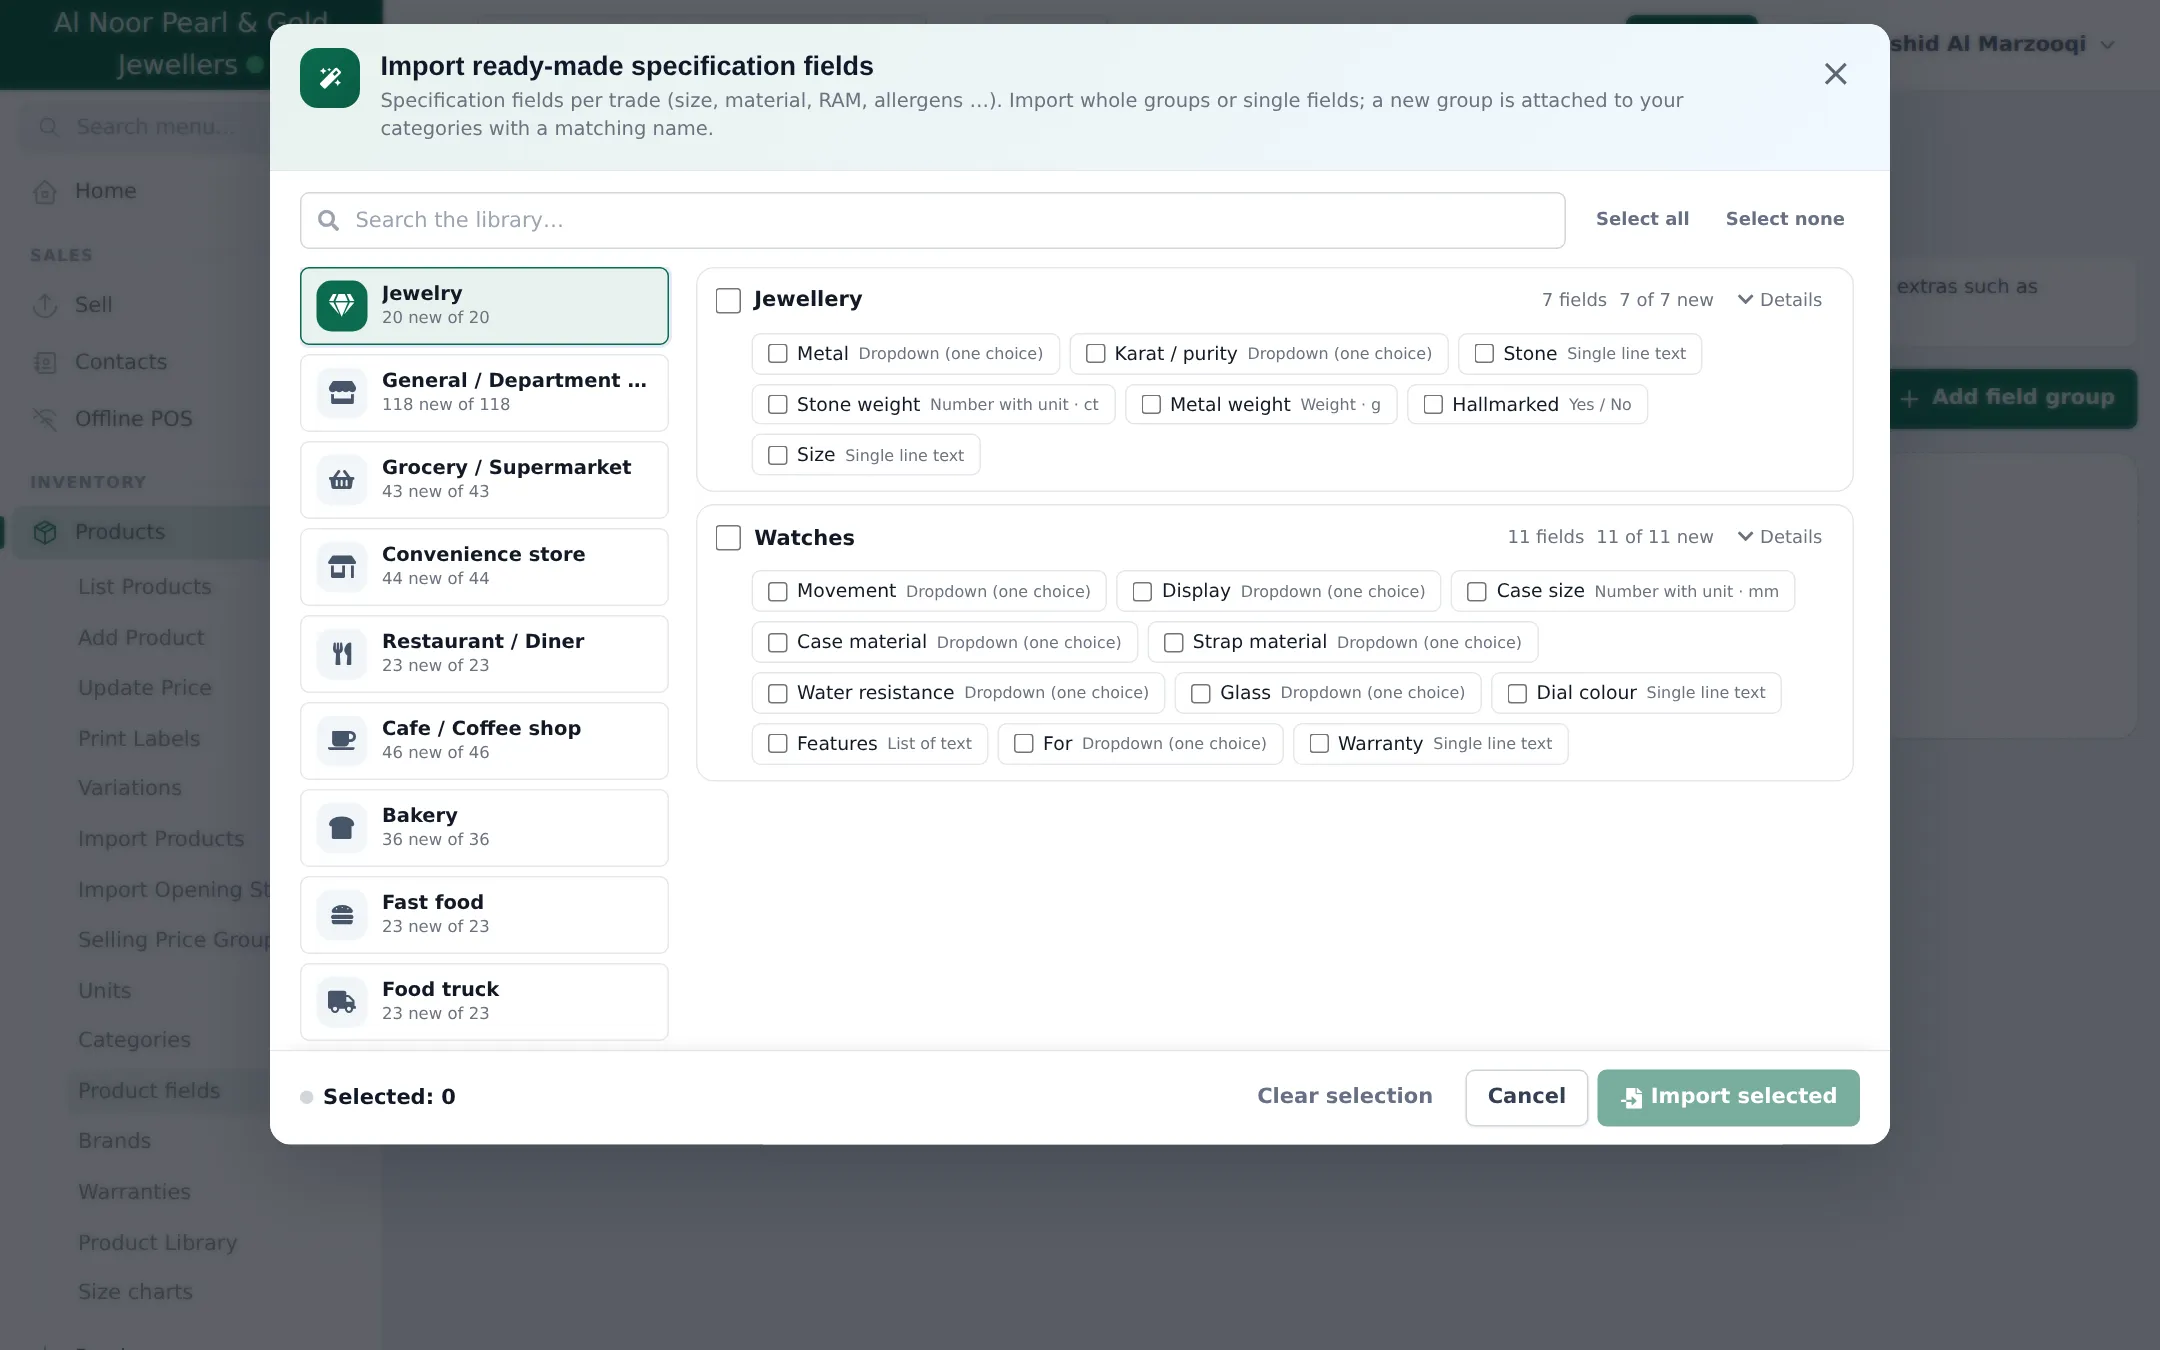Select the Bakery trade category

coord(484,828)
